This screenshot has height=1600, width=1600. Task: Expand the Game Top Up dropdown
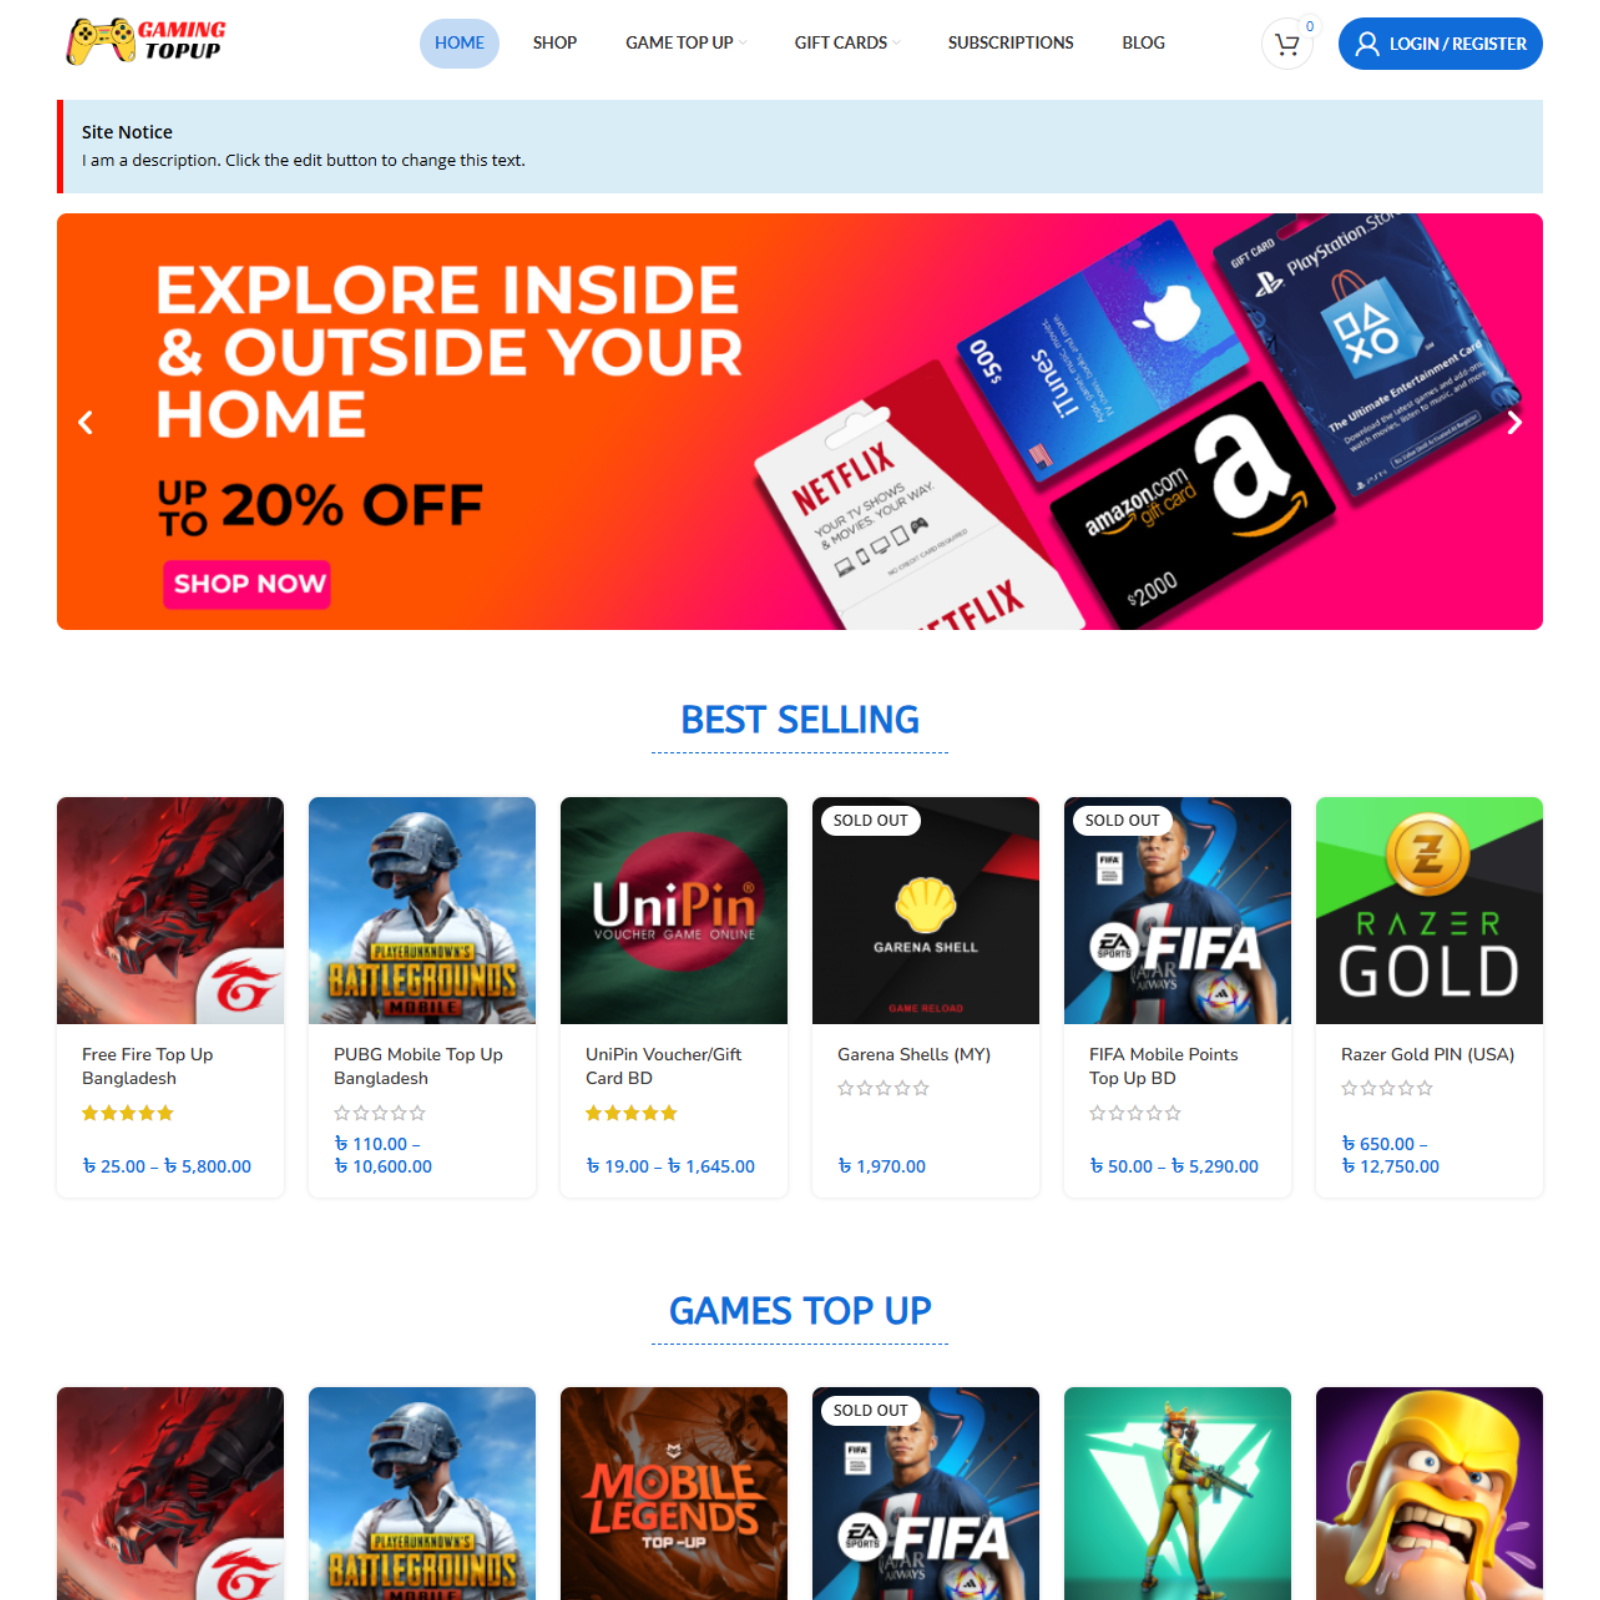[x=686, y=43]
